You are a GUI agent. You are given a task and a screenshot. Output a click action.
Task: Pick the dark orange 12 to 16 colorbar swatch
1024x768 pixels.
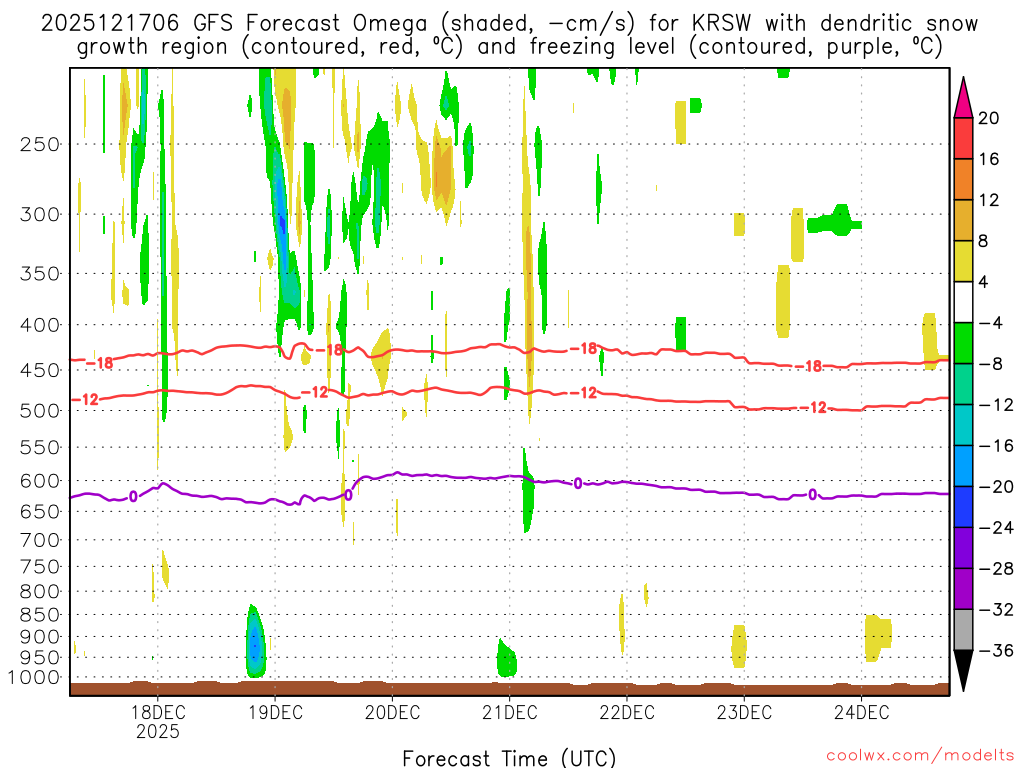[963, 180]
